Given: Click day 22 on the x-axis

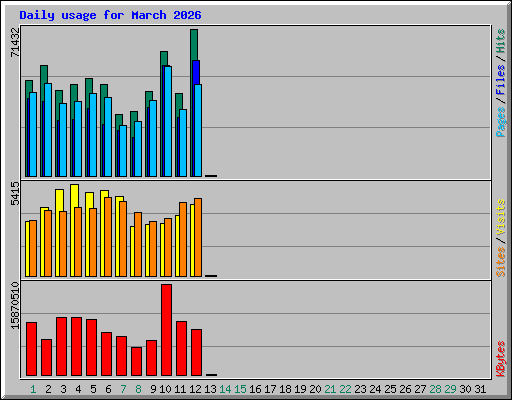Looking at the screenshot, I should pyautogui.click(x=345, y=389).
